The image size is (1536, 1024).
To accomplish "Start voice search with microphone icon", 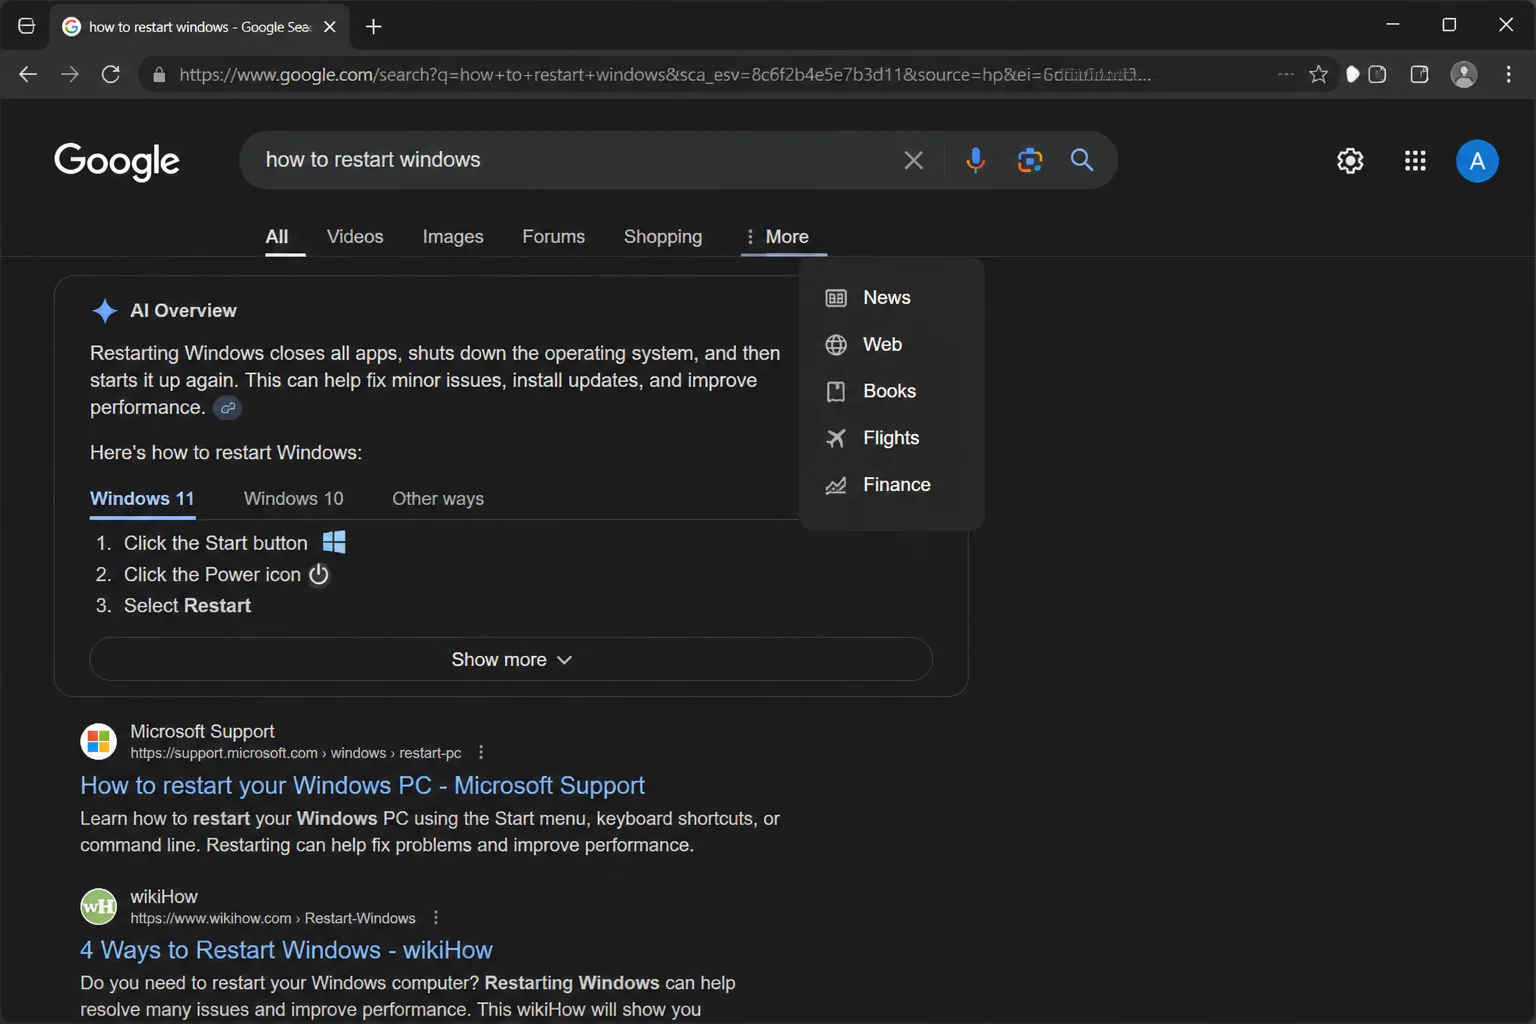I will pyautogui.click(x=976, y=160).
